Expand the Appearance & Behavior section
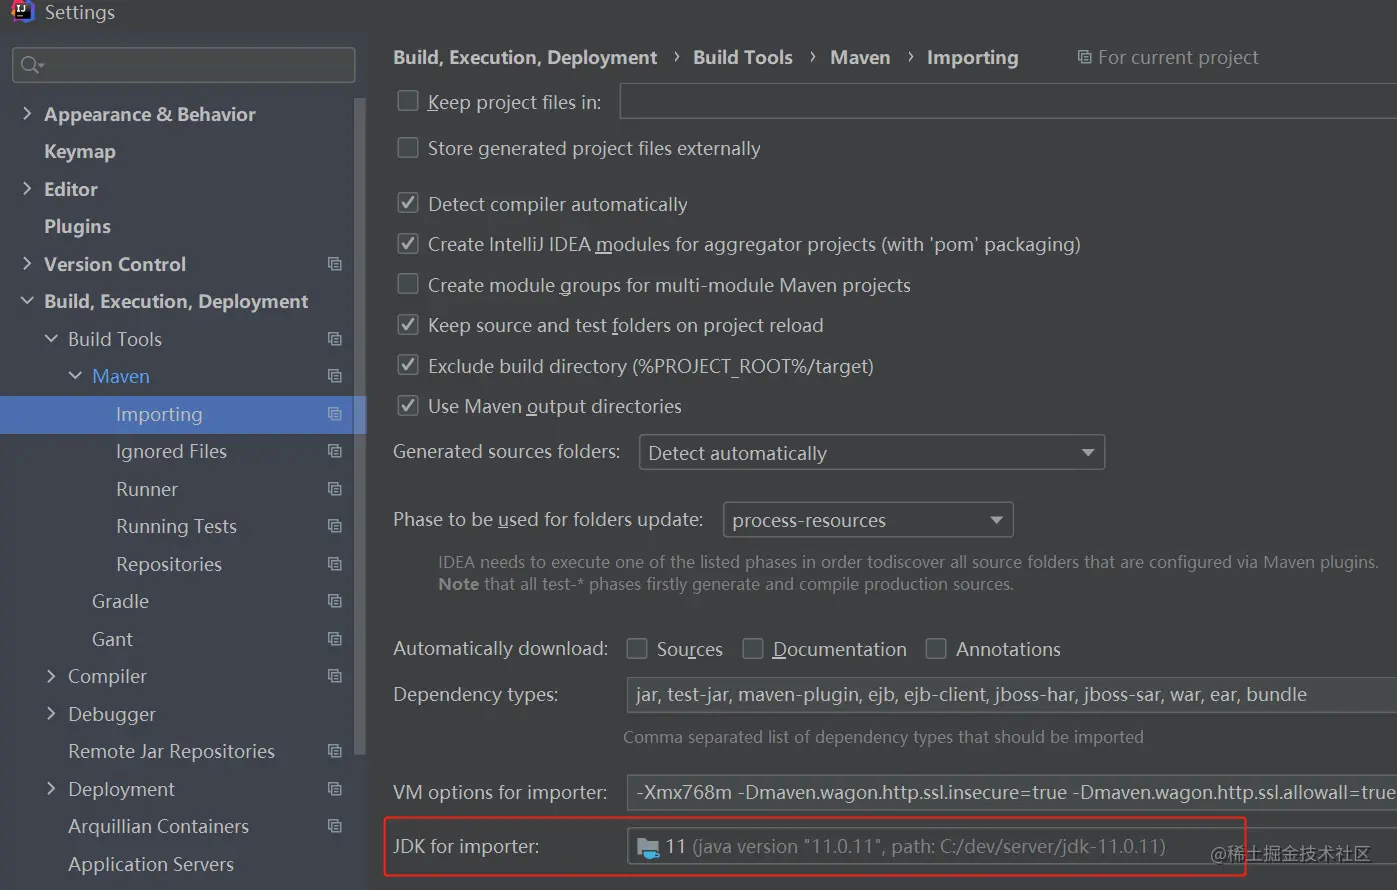 (27, 114)
